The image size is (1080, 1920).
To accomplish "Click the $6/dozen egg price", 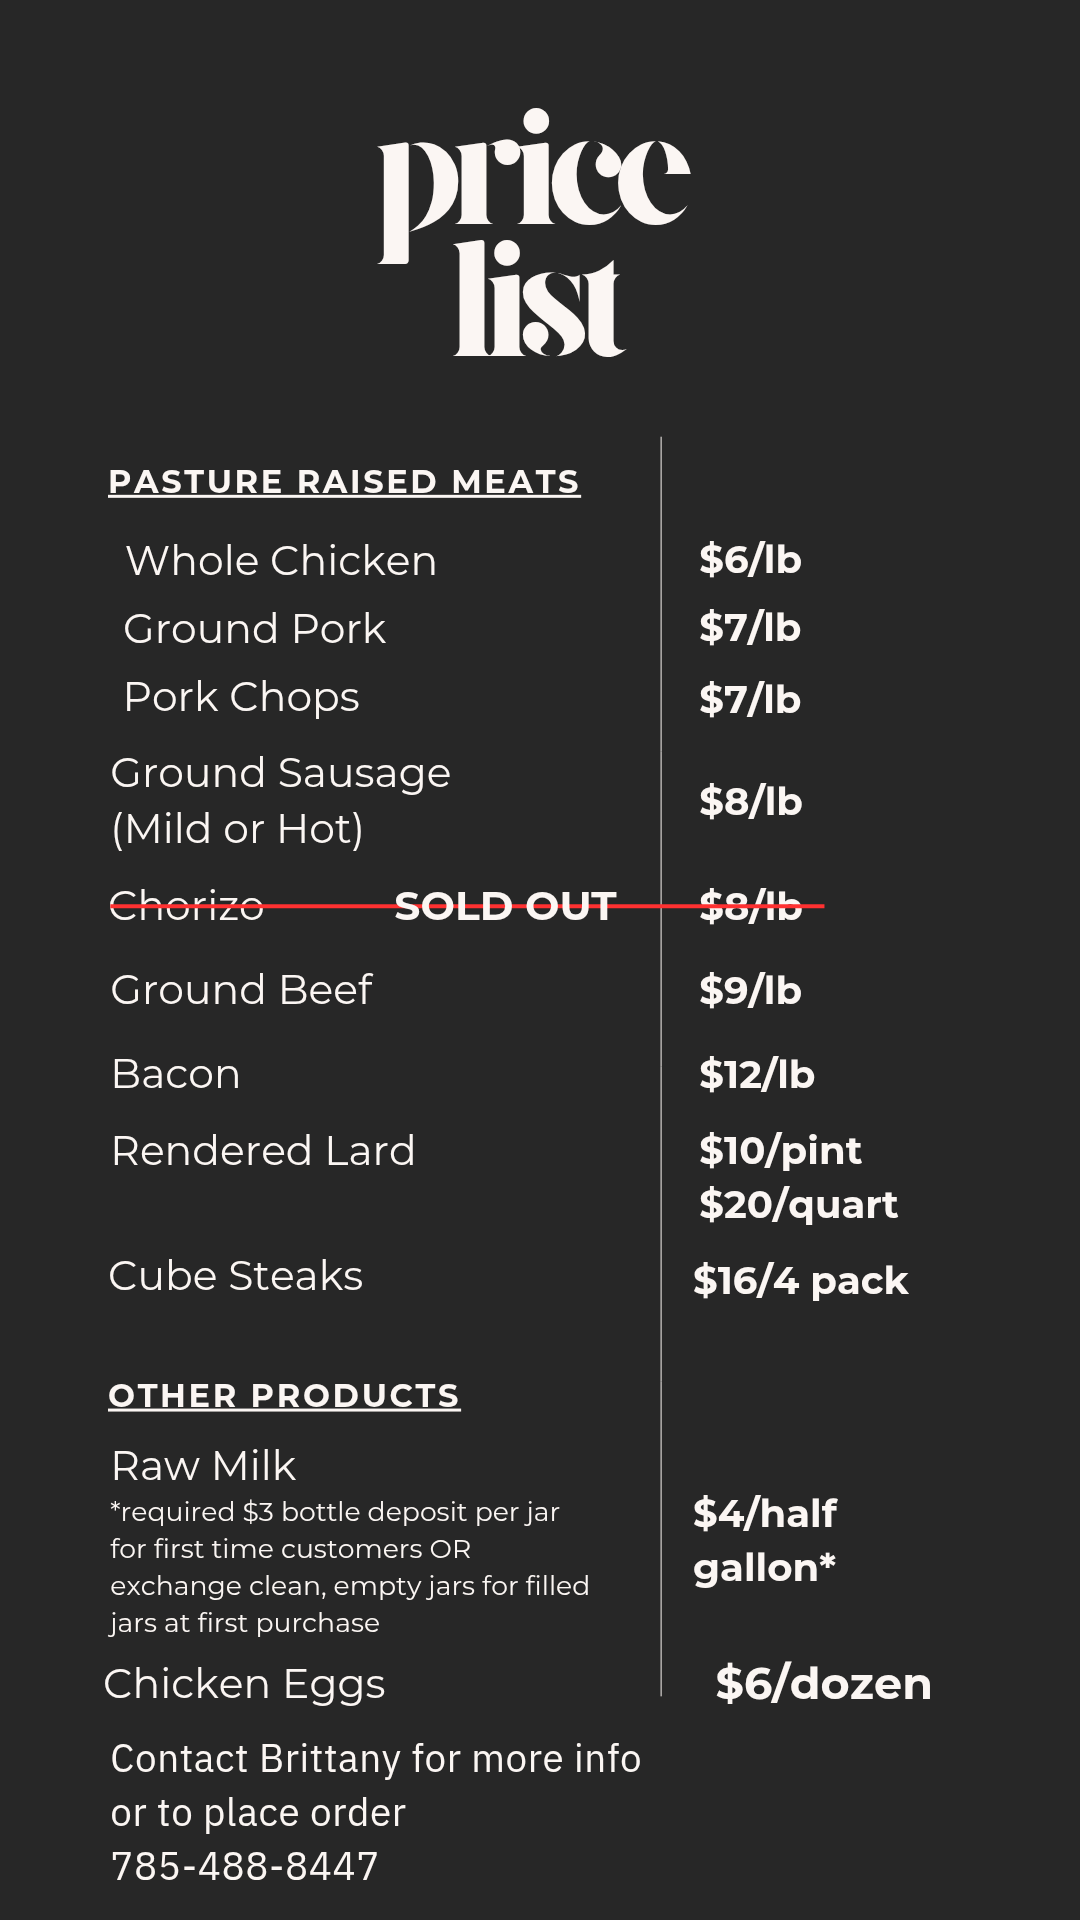I will coord(823,1684).
